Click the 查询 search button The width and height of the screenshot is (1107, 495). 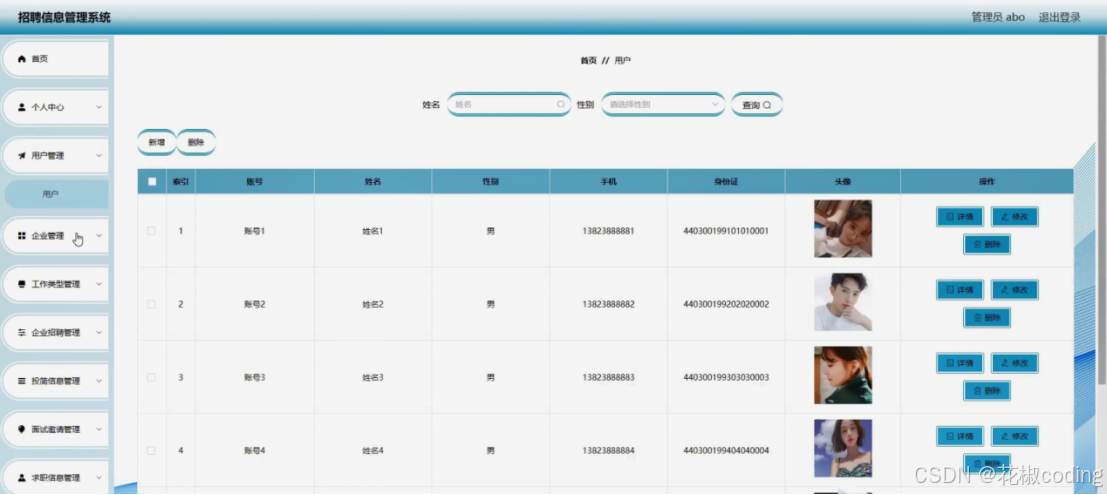(757, 105)
